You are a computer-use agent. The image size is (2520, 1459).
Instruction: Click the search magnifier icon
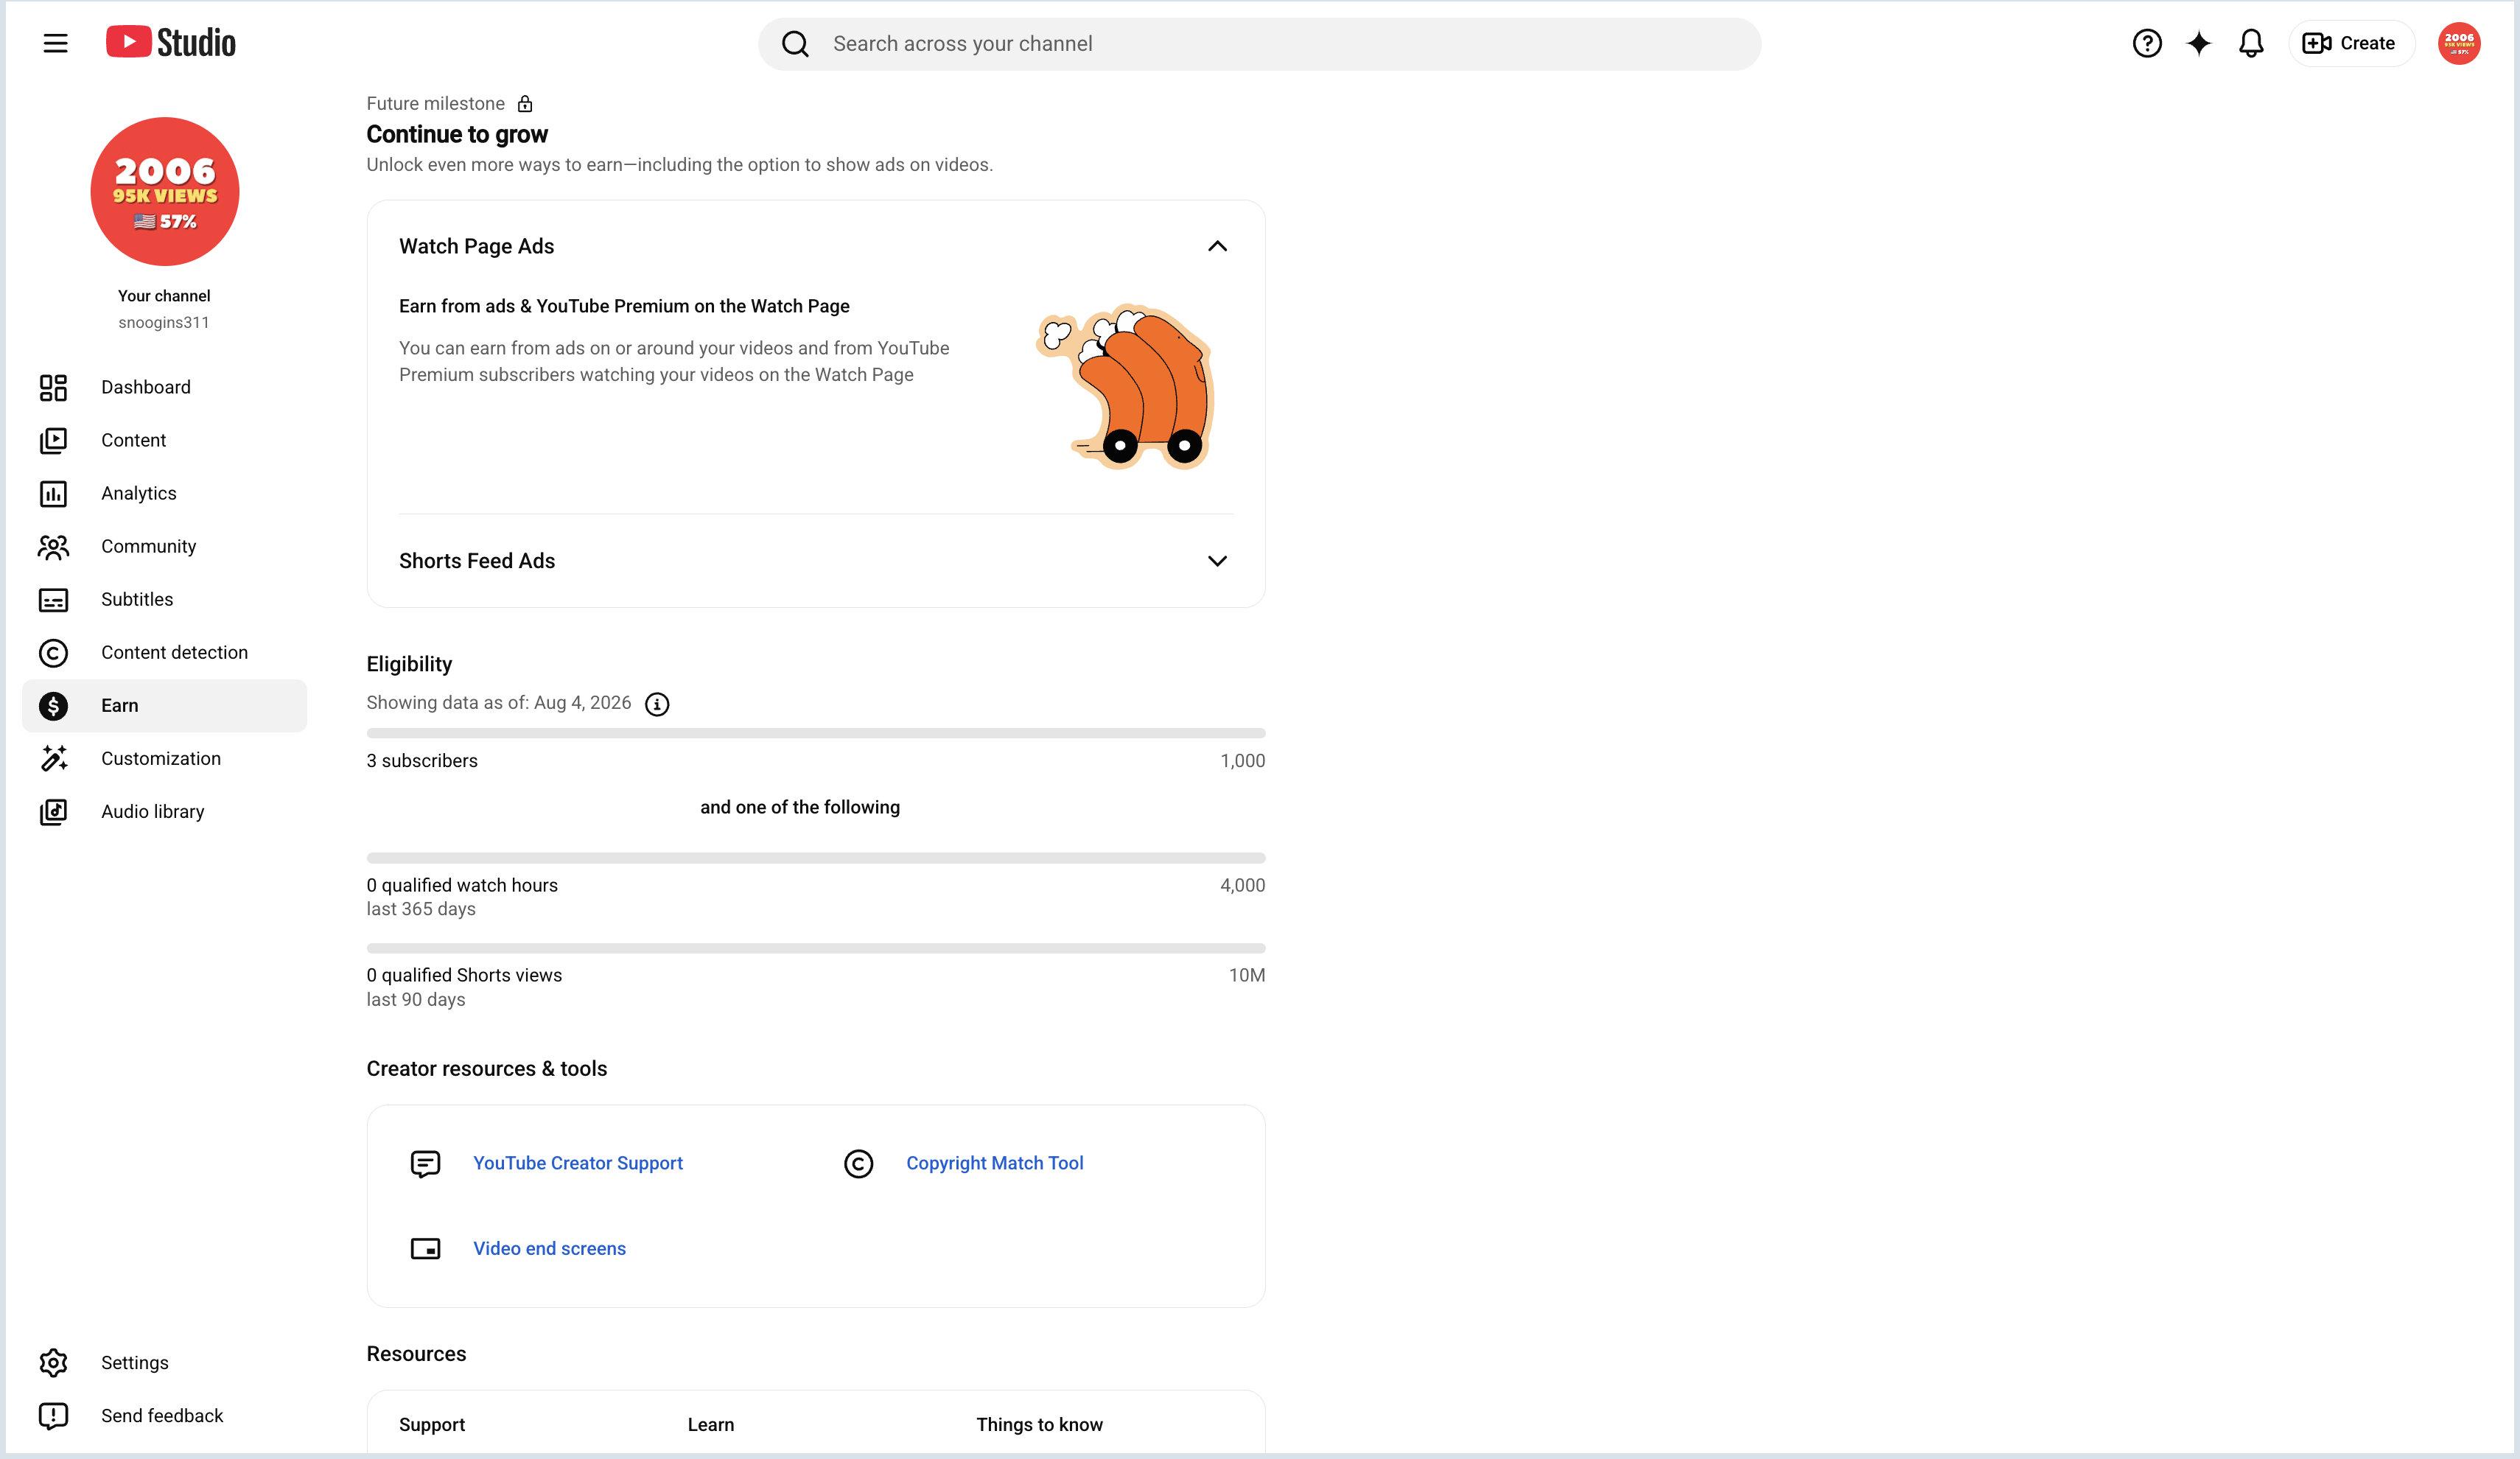coord(795,44)
